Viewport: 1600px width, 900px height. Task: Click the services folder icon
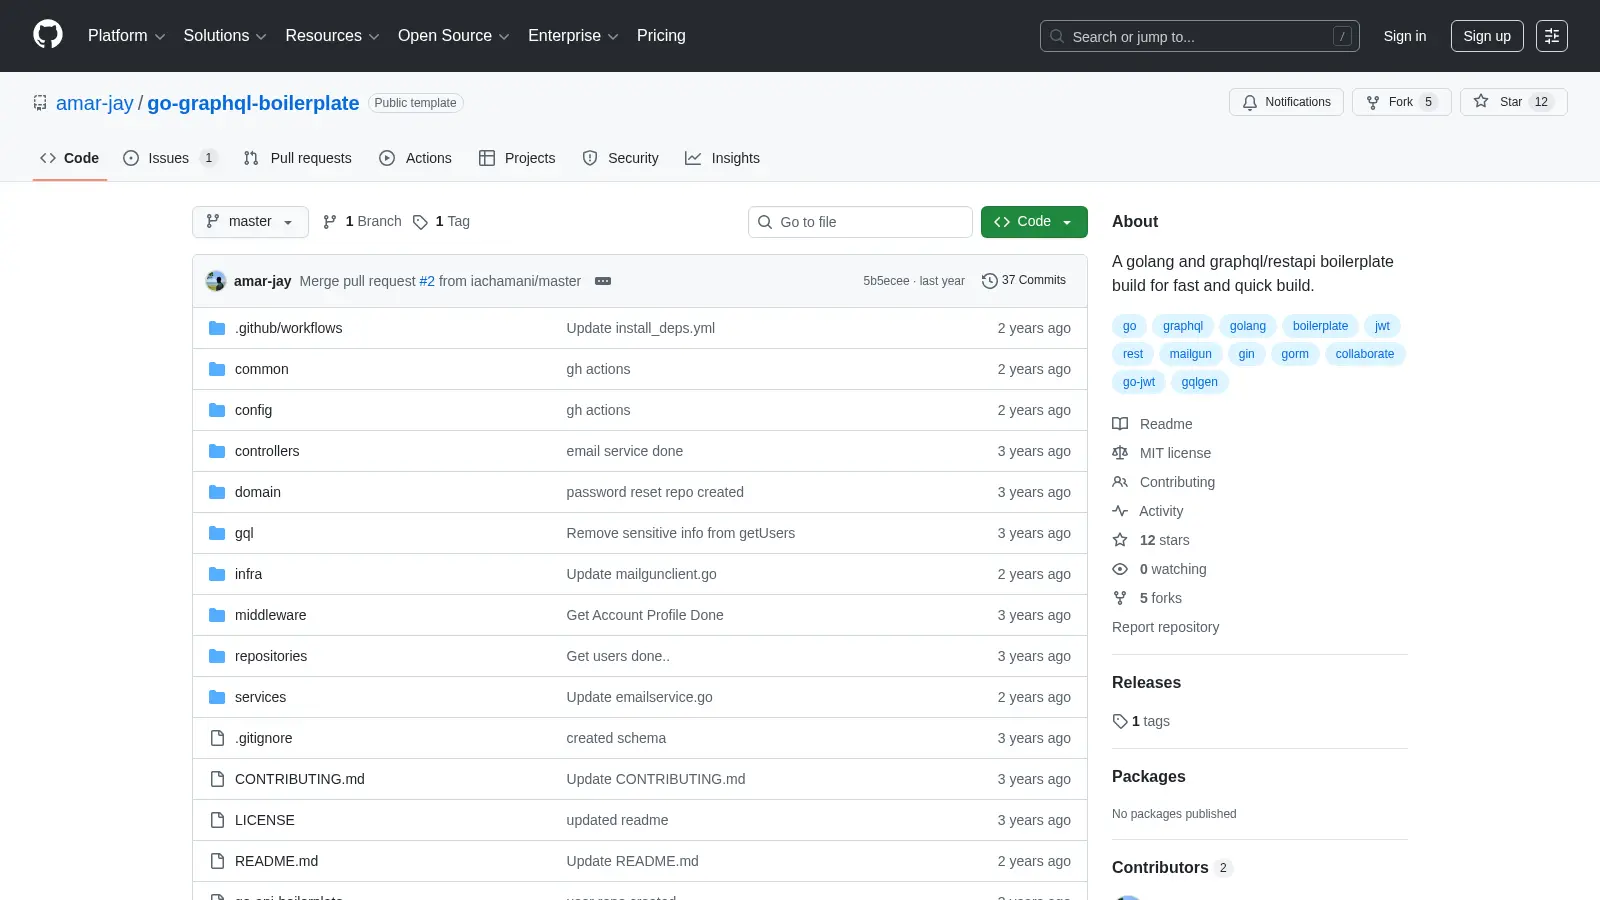tap(217, 697)
